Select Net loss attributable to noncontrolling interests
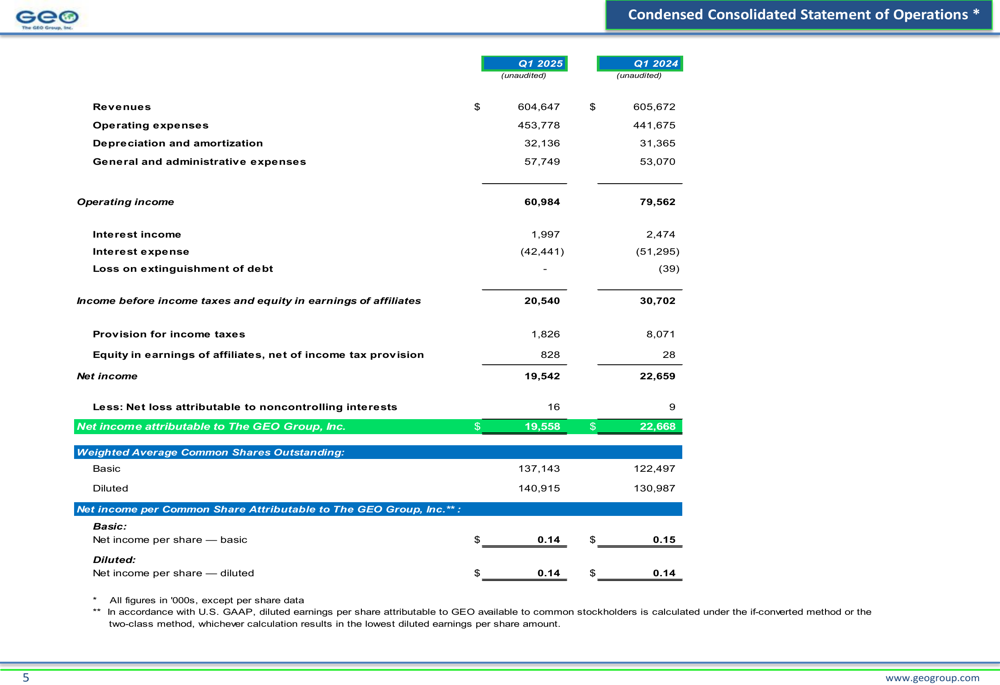 pyautogui.click(x=245, y=407)
